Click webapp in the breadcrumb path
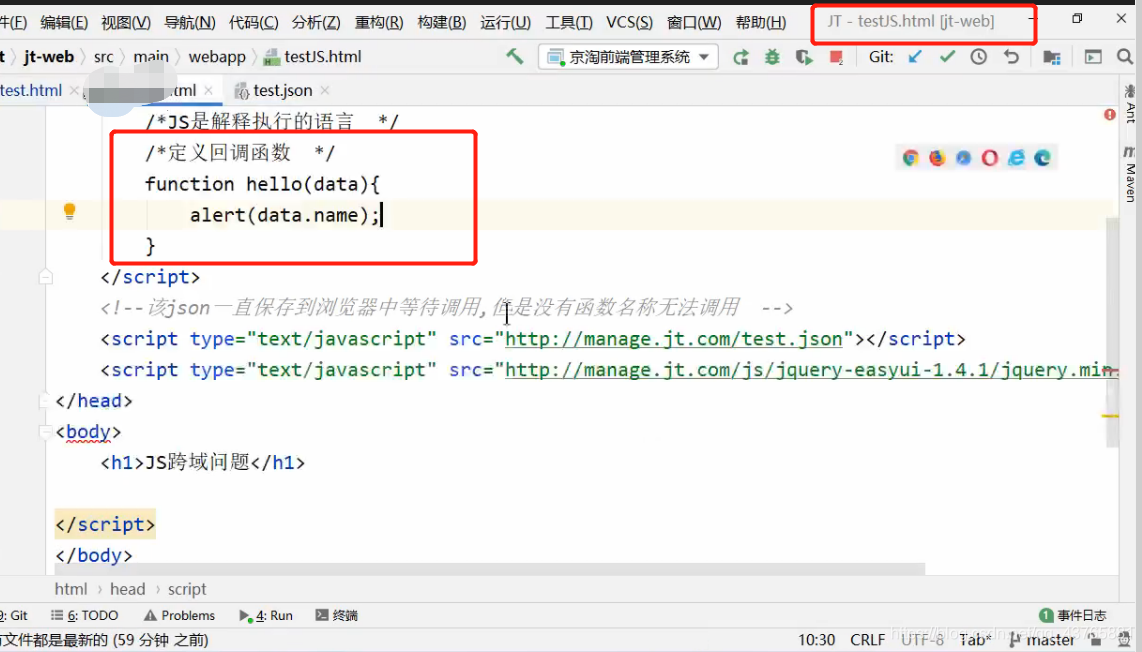 click(x=216, y=57)
